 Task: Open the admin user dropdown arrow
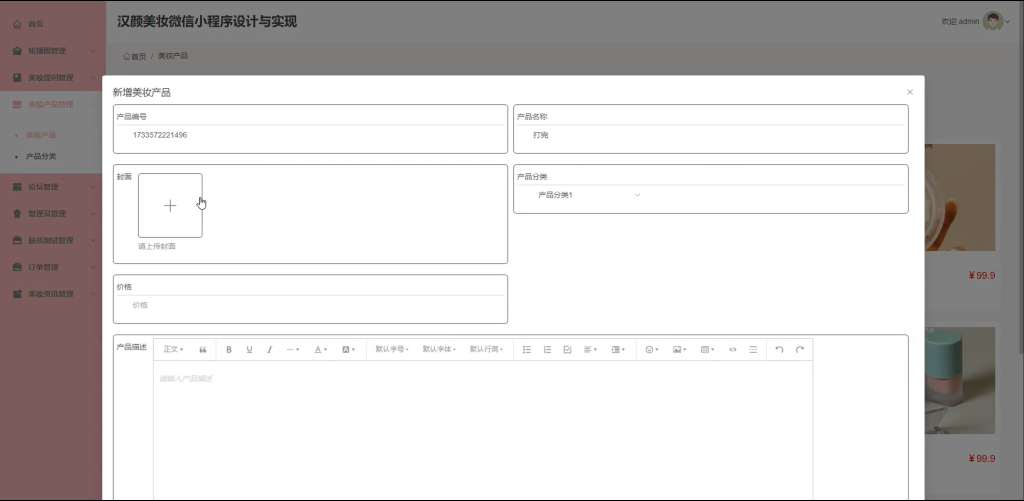coord(1008,22)
